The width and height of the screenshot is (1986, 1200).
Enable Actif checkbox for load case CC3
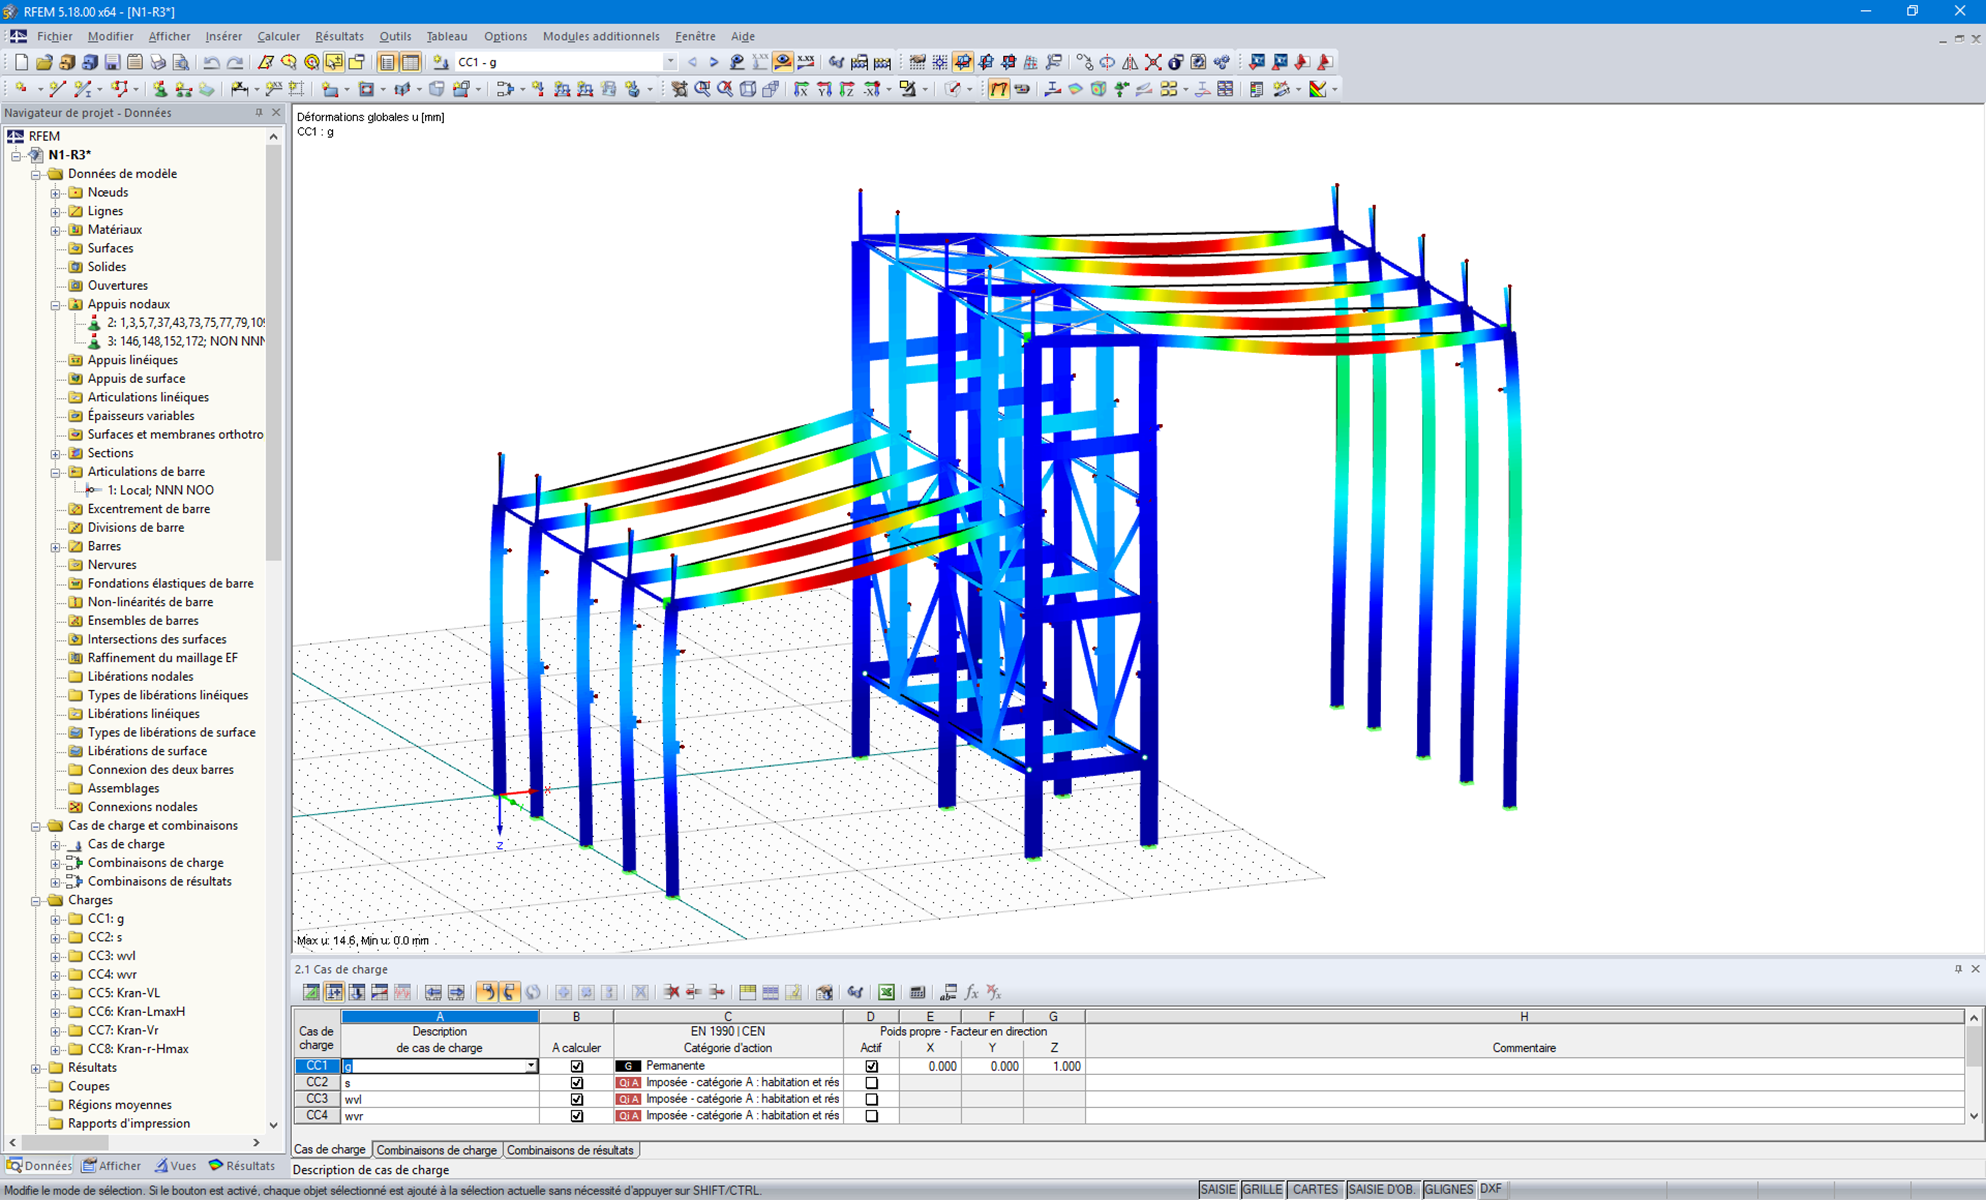point(871,1098)
